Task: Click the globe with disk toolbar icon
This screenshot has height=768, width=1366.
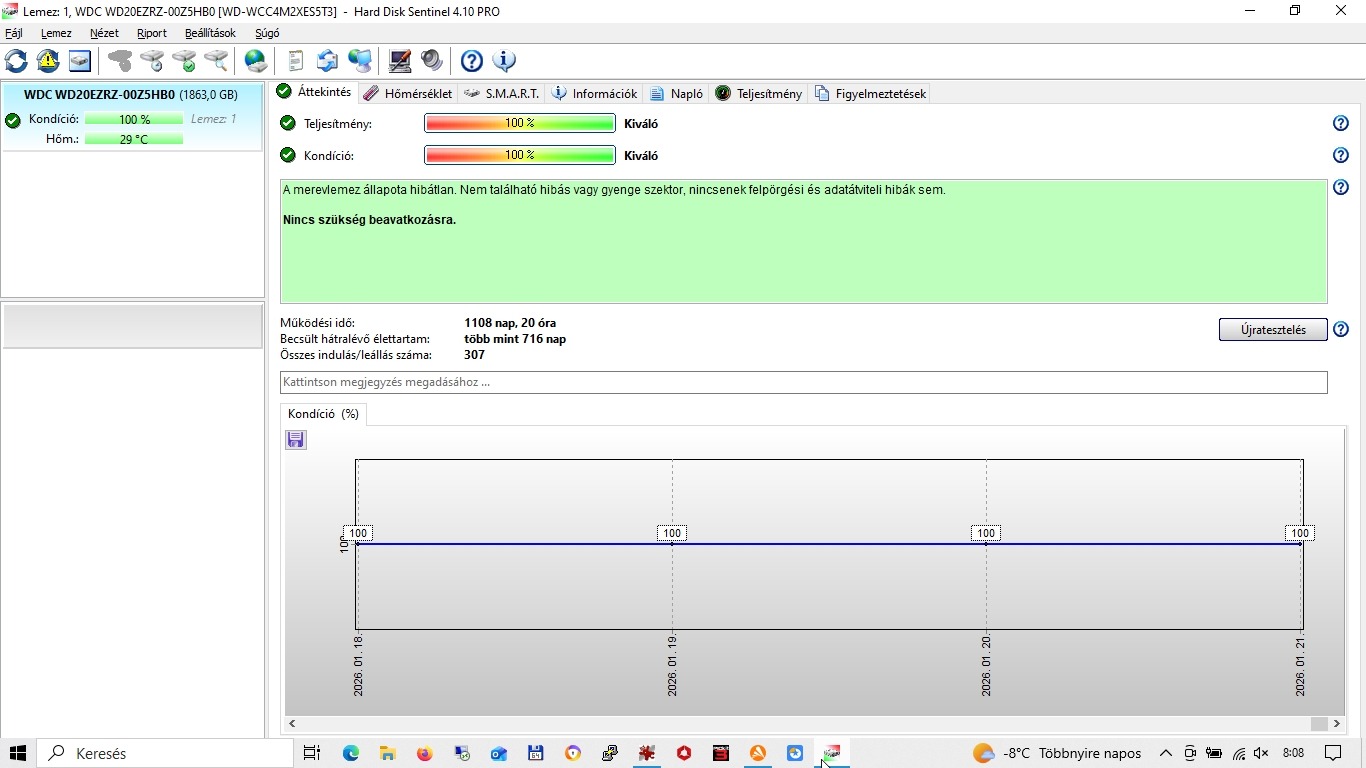Action: [256, 61]
